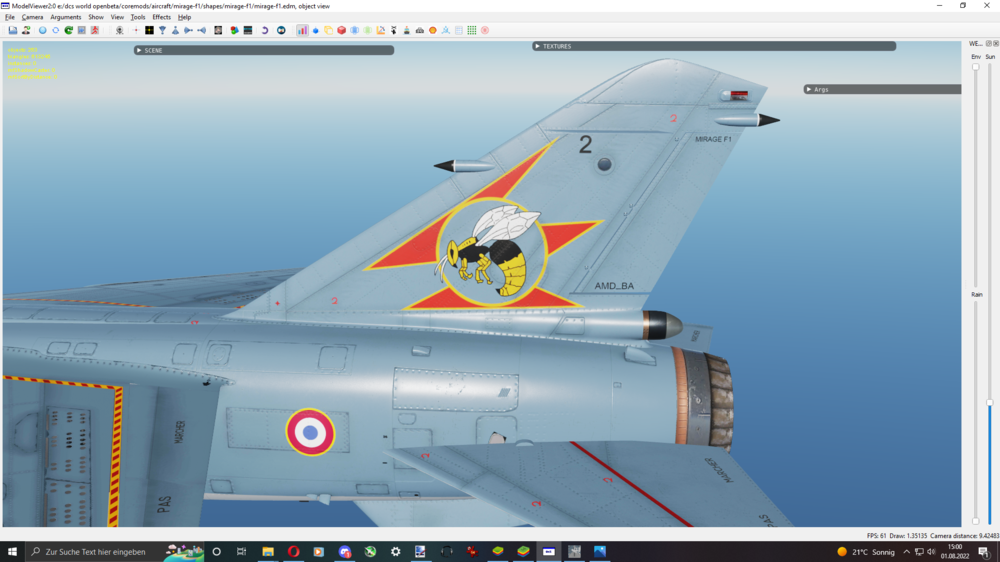
Task: Click the Rain slider handle at bottom
Action: point(976,521)
